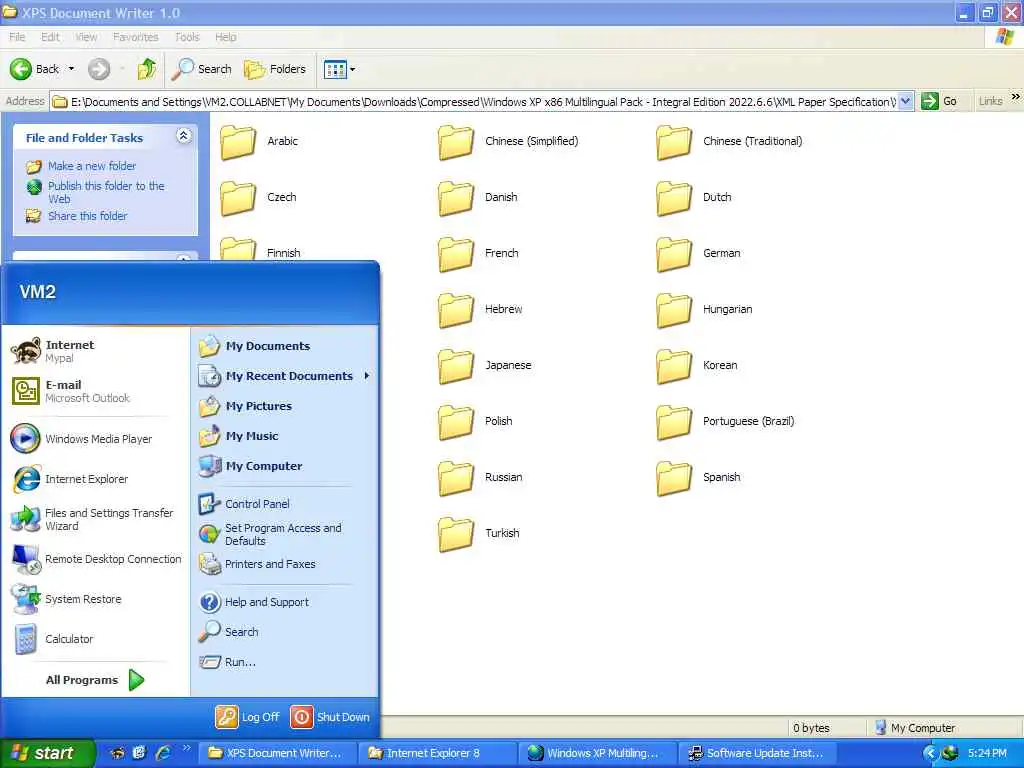Open My Computer from Start menu
This screenshot has height=768, width=1024.
tap(285, 466)
